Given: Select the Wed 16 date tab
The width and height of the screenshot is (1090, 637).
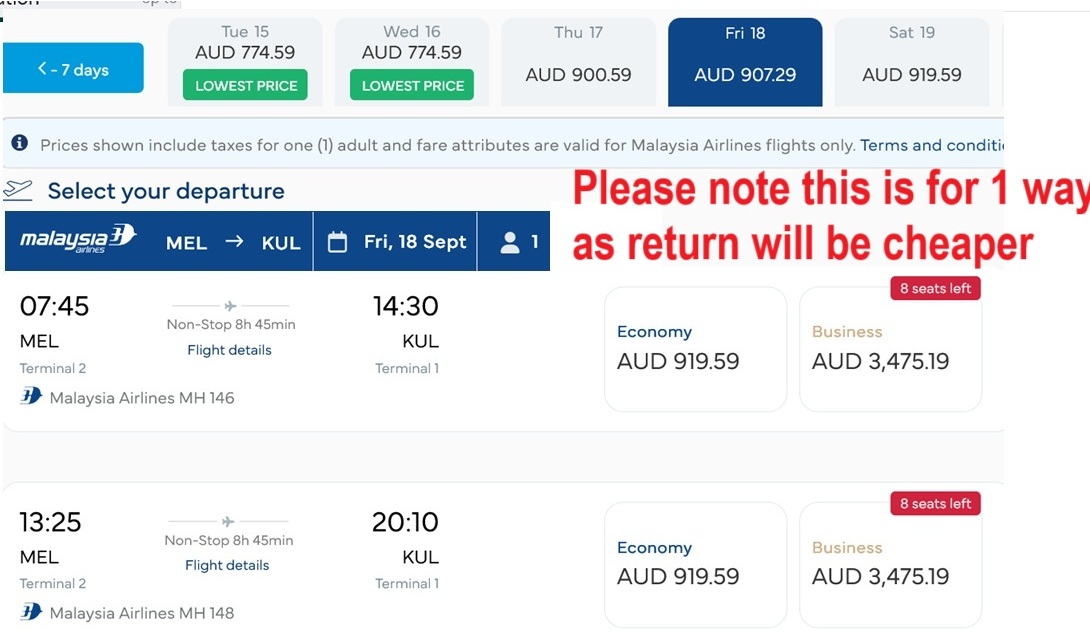Looking at the screenshot, I should pos(412,61).
